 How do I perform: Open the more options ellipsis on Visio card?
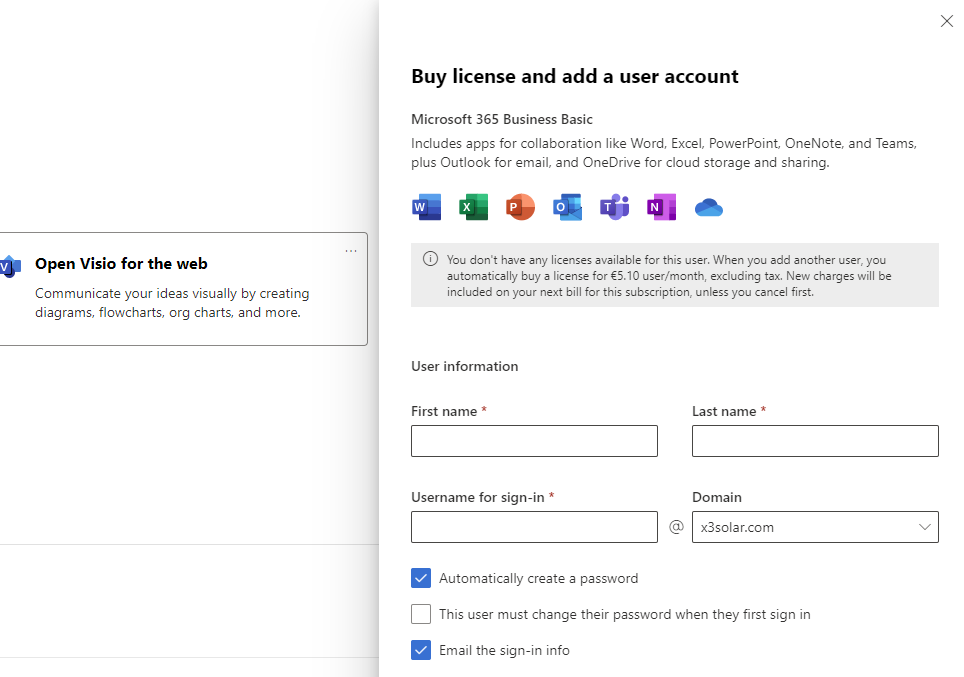351,251
